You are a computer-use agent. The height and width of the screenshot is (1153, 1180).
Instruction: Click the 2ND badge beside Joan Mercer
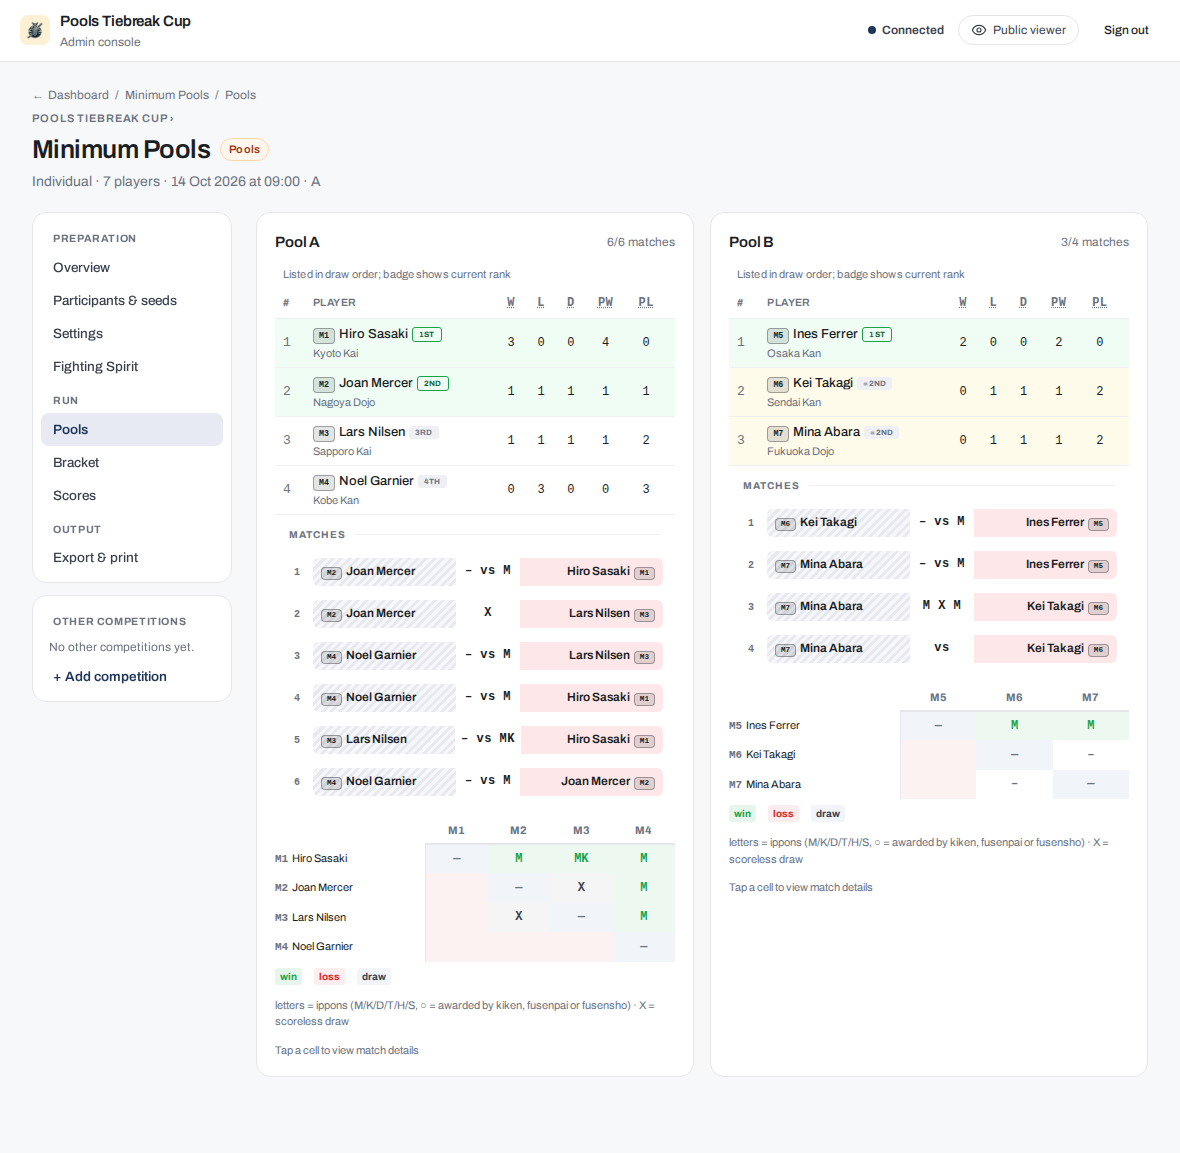point(433,383)
